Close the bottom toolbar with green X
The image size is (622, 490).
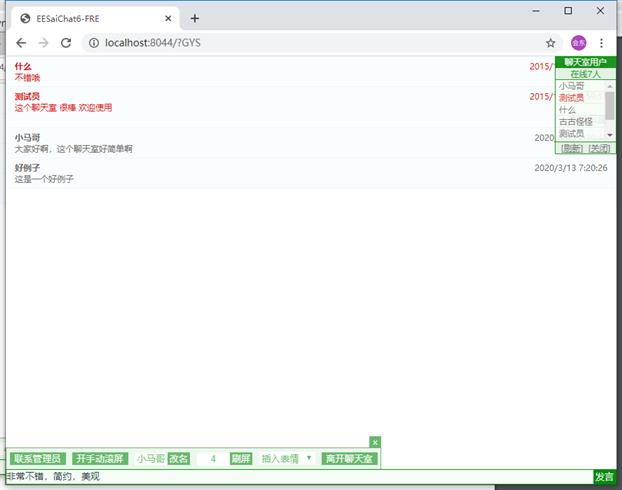(375, 442)
